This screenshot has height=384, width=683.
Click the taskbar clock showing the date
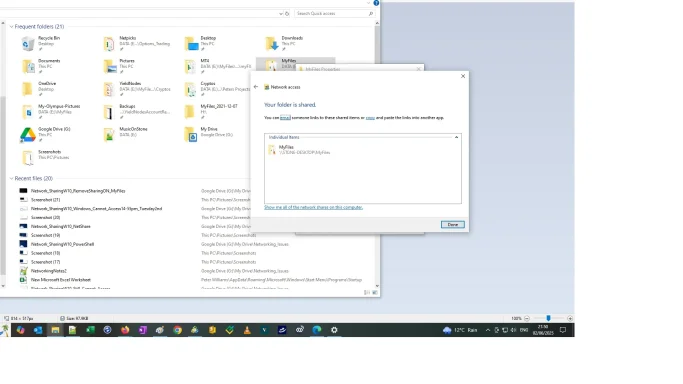point(543,330)
